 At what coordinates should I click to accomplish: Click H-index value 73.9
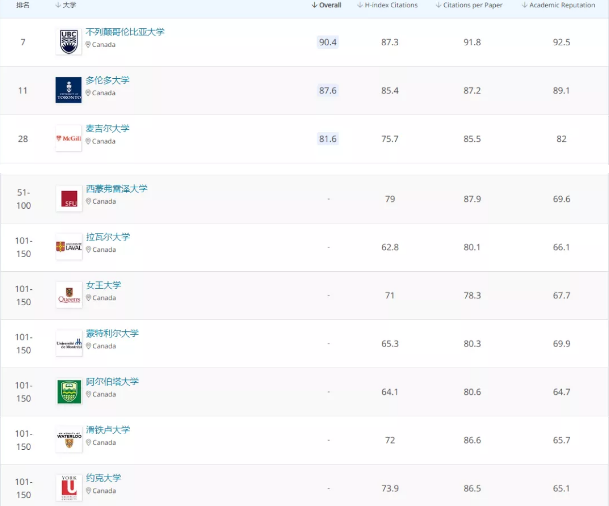pyautogui.click(x=390, y=488)
